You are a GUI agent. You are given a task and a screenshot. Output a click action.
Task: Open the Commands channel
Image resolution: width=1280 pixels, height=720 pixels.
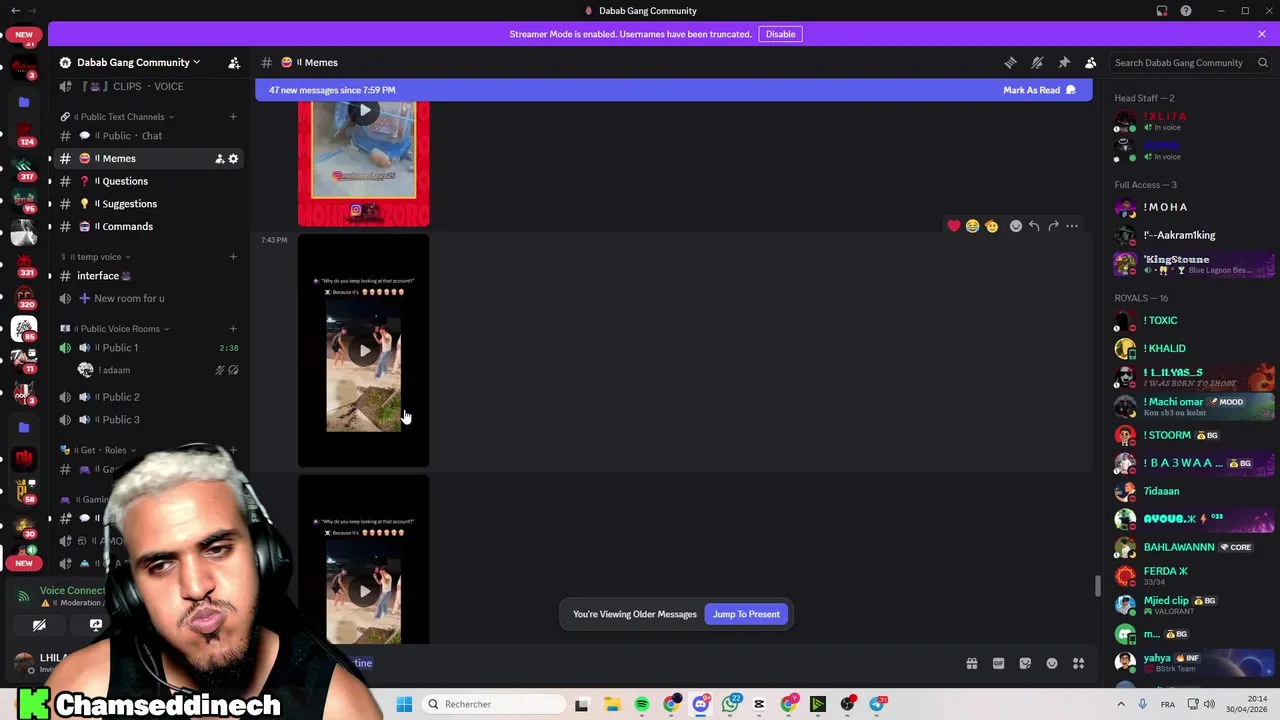point(150,226)
